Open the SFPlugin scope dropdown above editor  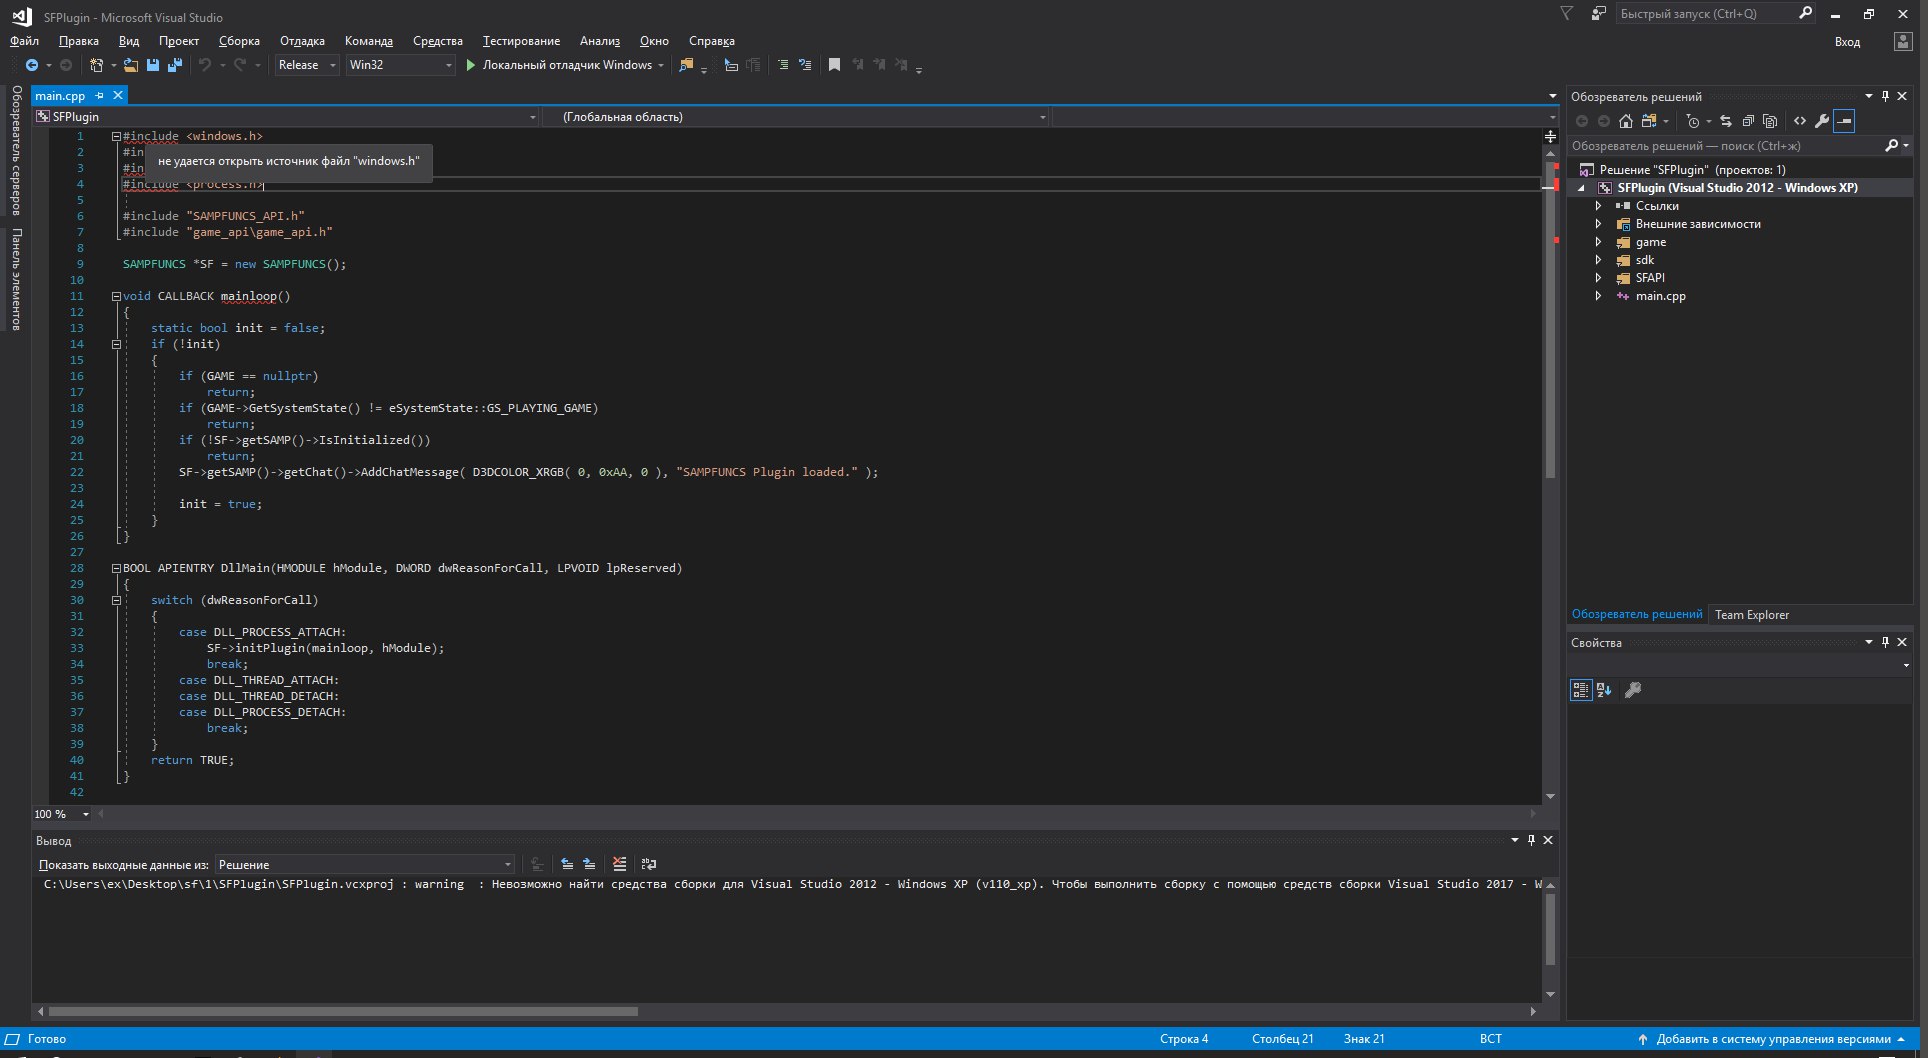click(286, 117)
